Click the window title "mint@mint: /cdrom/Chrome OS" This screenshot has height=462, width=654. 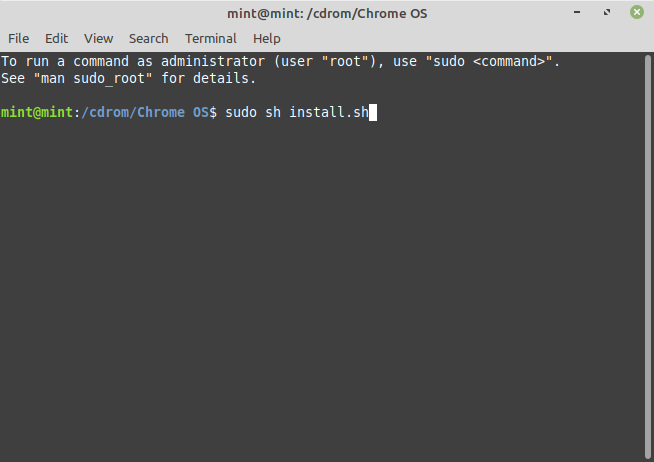pyautogui.click(x=326, y=14)
